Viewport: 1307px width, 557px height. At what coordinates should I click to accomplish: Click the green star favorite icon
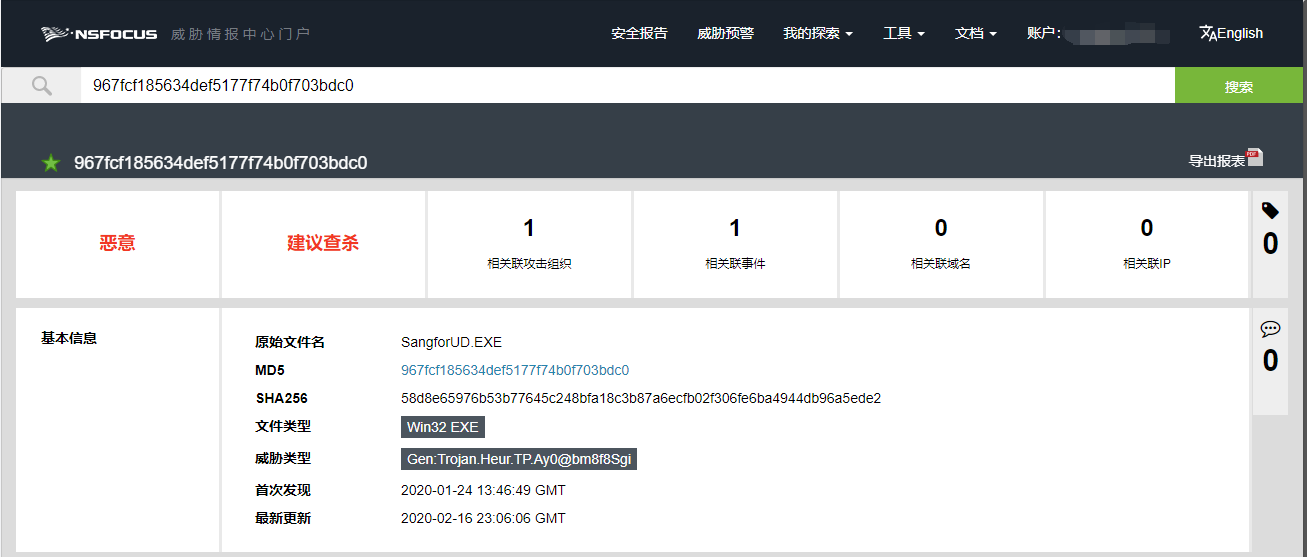(x=51, y=163)
